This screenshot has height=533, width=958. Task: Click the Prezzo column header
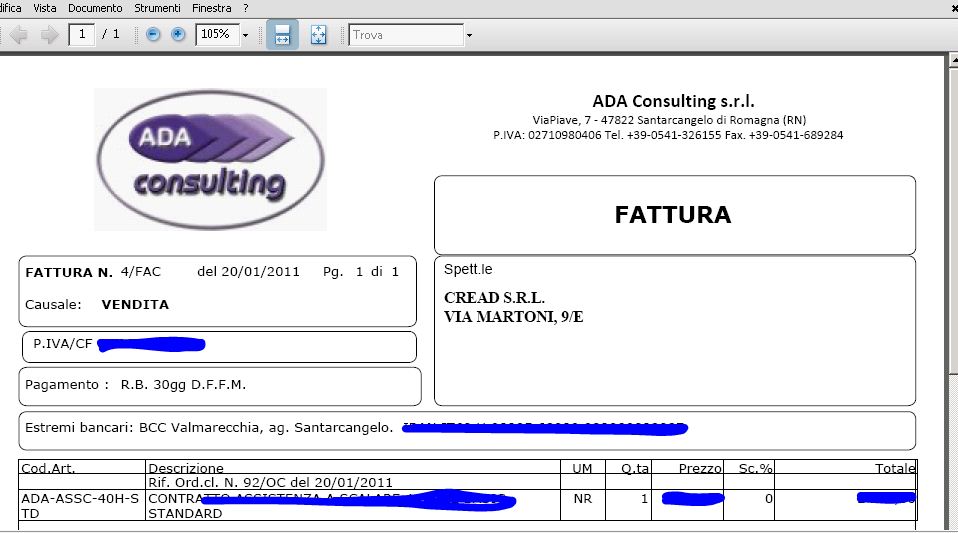700,468
